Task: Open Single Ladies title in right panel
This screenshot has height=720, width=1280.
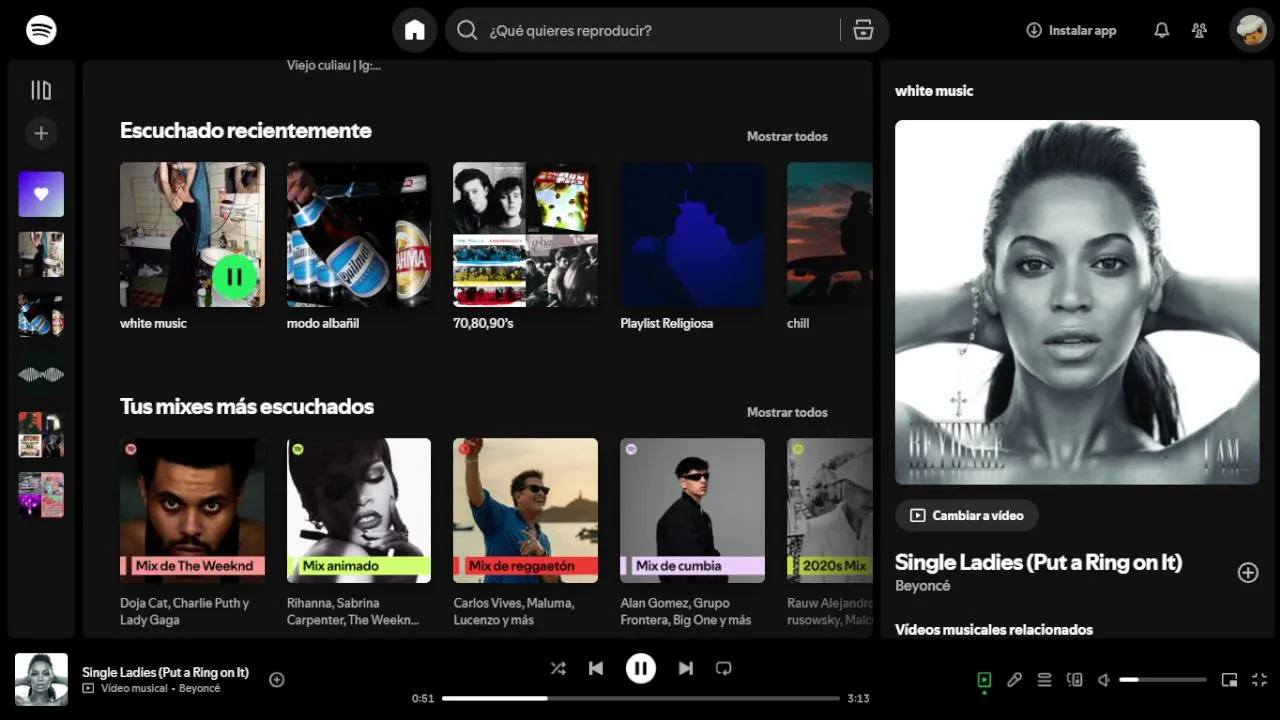Action: coord(1038,562)
